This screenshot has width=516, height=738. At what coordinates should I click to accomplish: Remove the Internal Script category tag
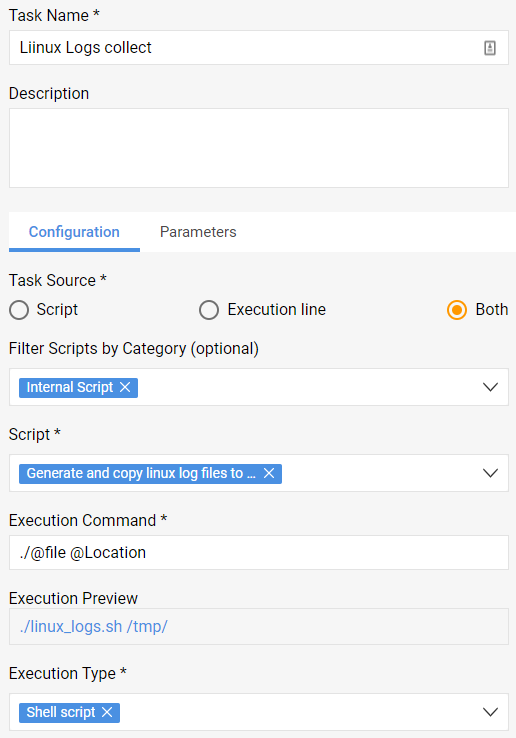point(125,387)
